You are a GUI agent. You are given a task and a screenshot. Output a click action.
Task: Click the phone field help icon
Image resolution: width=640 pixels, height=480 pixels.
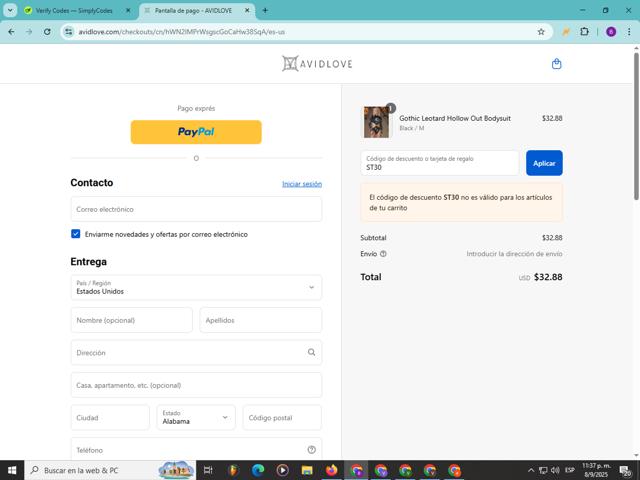(311, 450)
